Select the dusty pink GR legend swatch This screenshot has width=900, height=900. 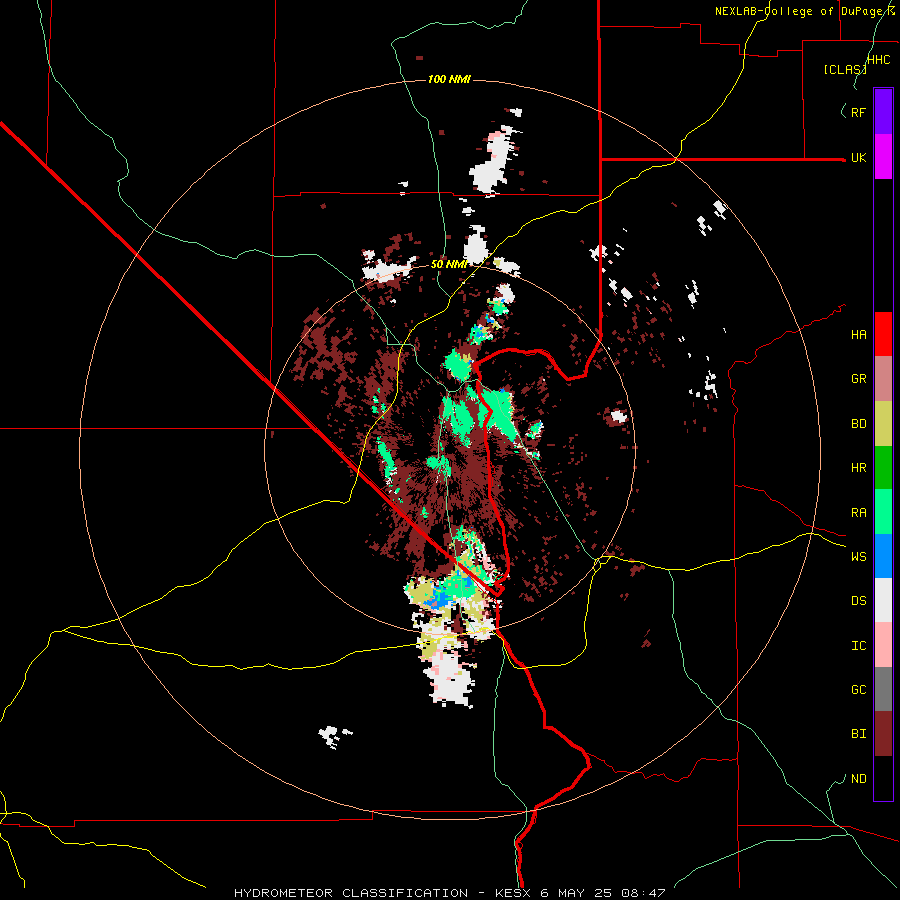(x=883, y=379)
